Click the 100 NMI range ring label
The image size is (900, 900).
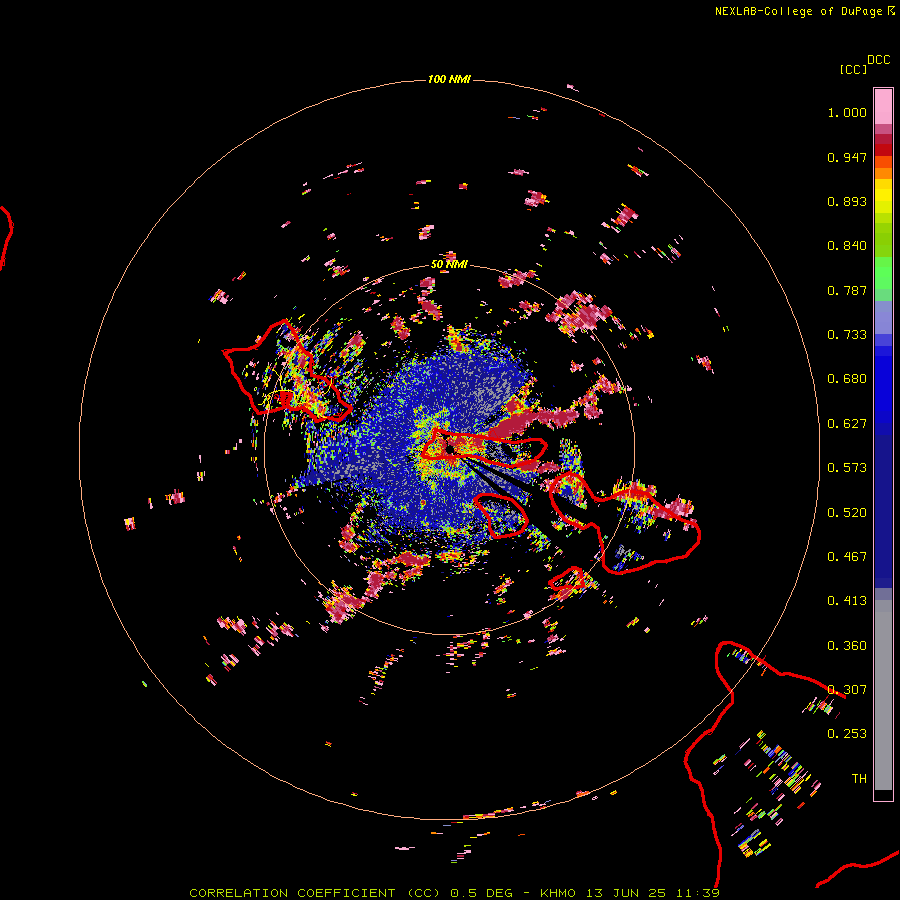pyautogui.click(x=449, y=79)
